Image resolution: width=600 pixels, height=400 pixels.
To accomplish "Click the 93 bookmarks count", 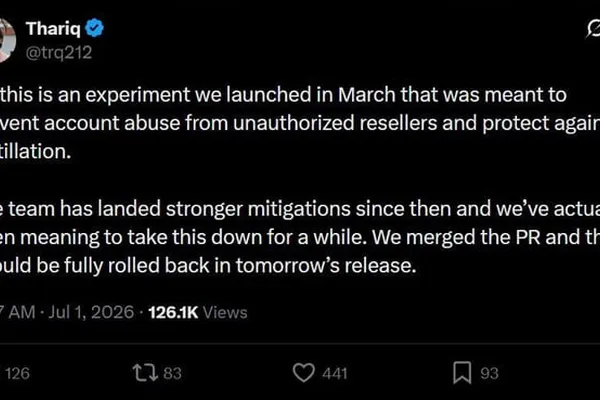I will (489, 373).
